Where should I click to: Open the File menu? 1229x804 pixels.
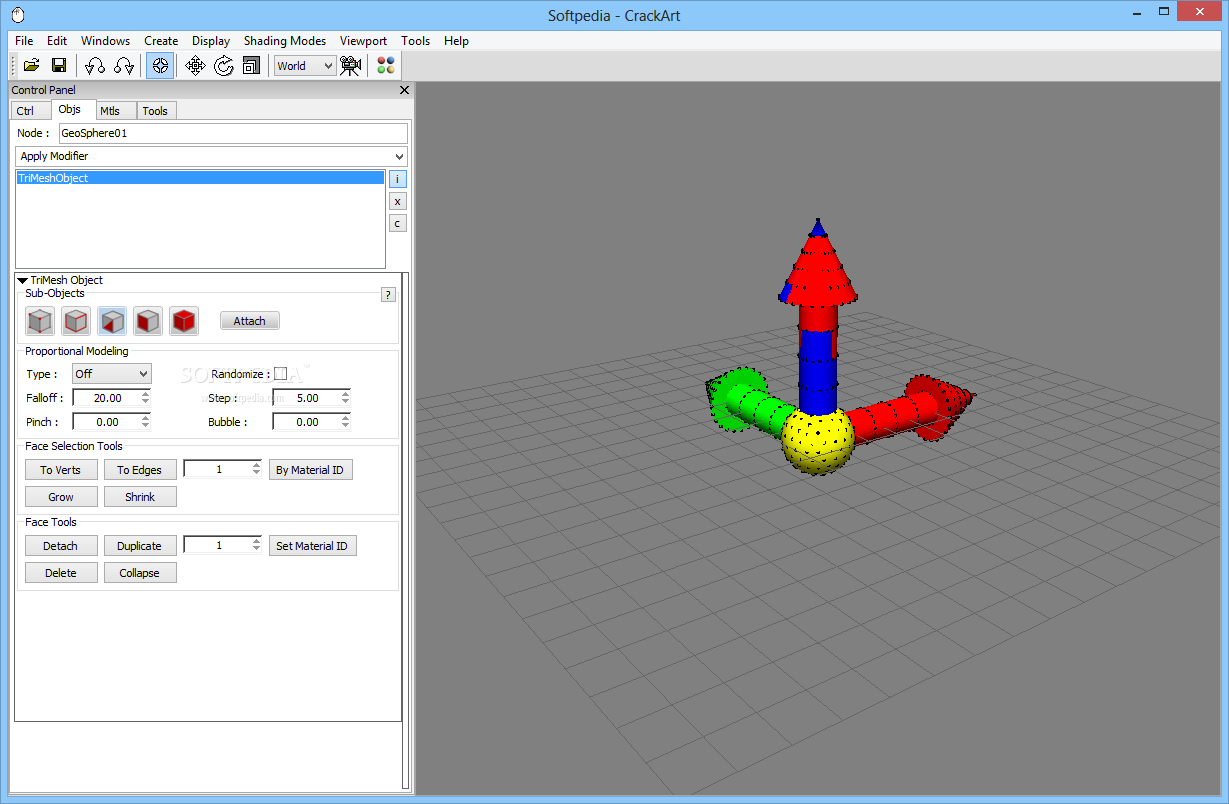point(24,41)
